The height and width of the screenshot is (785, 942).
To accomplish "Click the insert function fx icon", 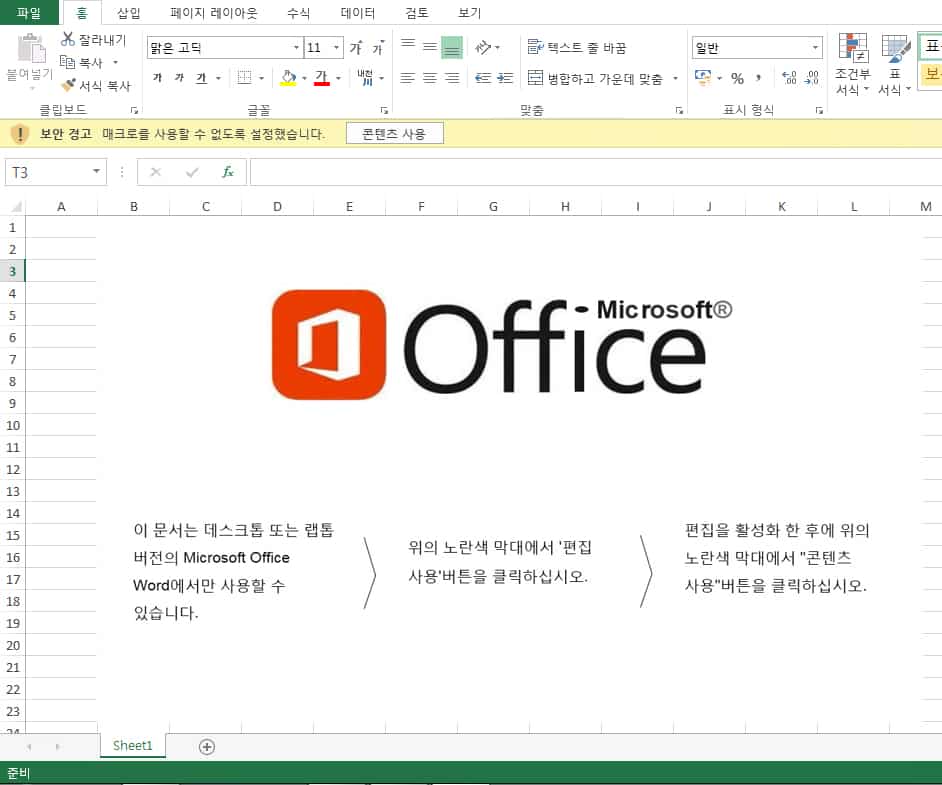I will (227, 172).
